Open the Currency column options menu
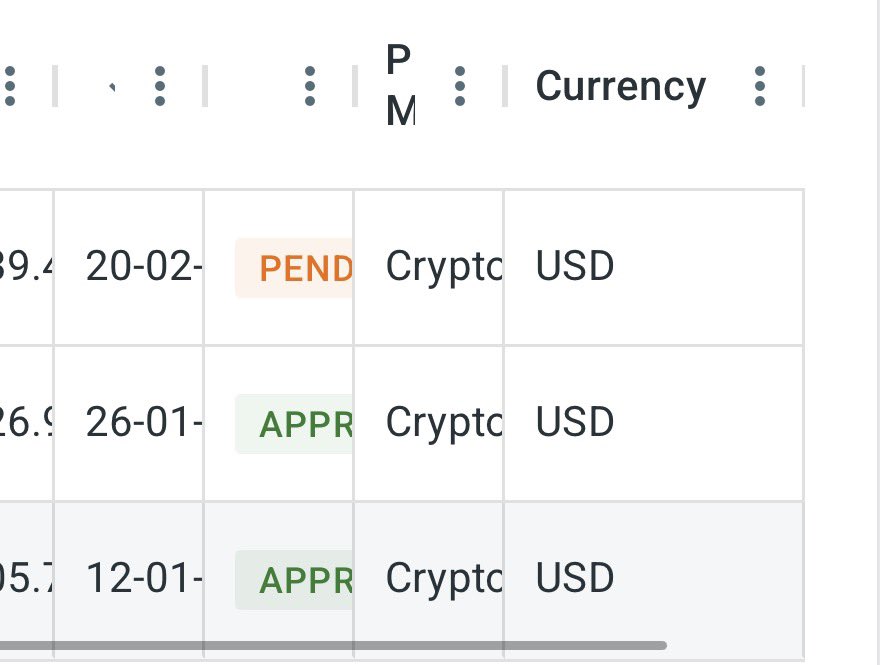 (x=760, y=87)
